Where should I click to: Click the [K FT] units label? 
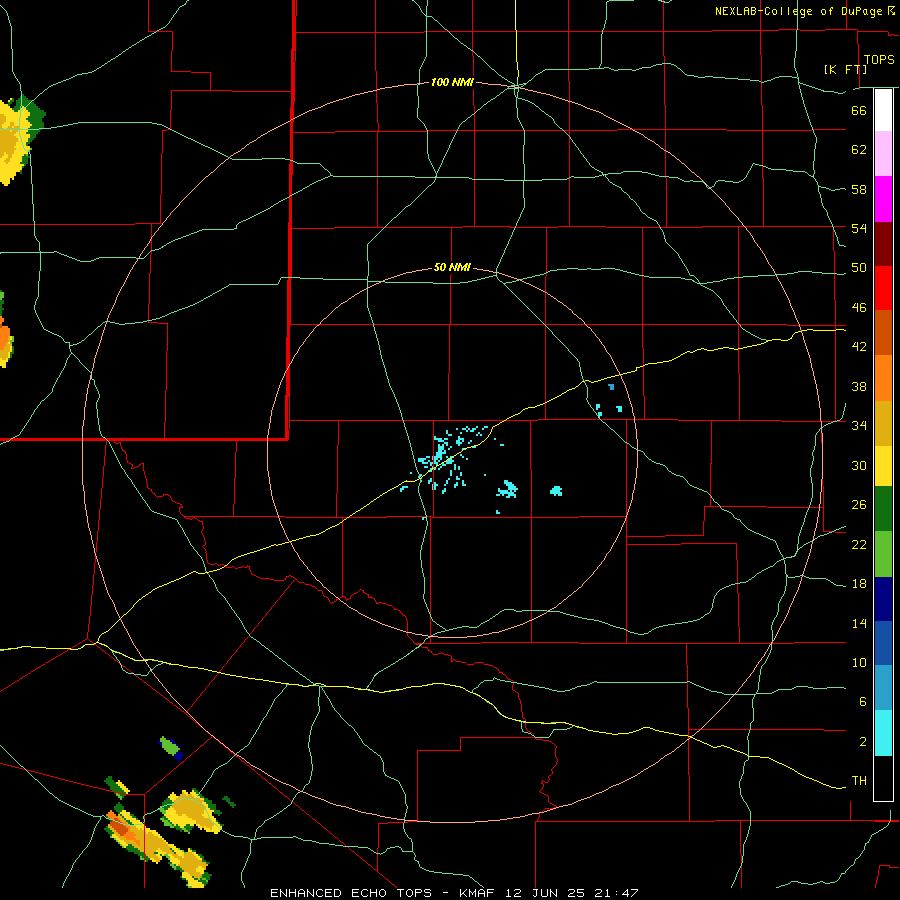[845, 69]
